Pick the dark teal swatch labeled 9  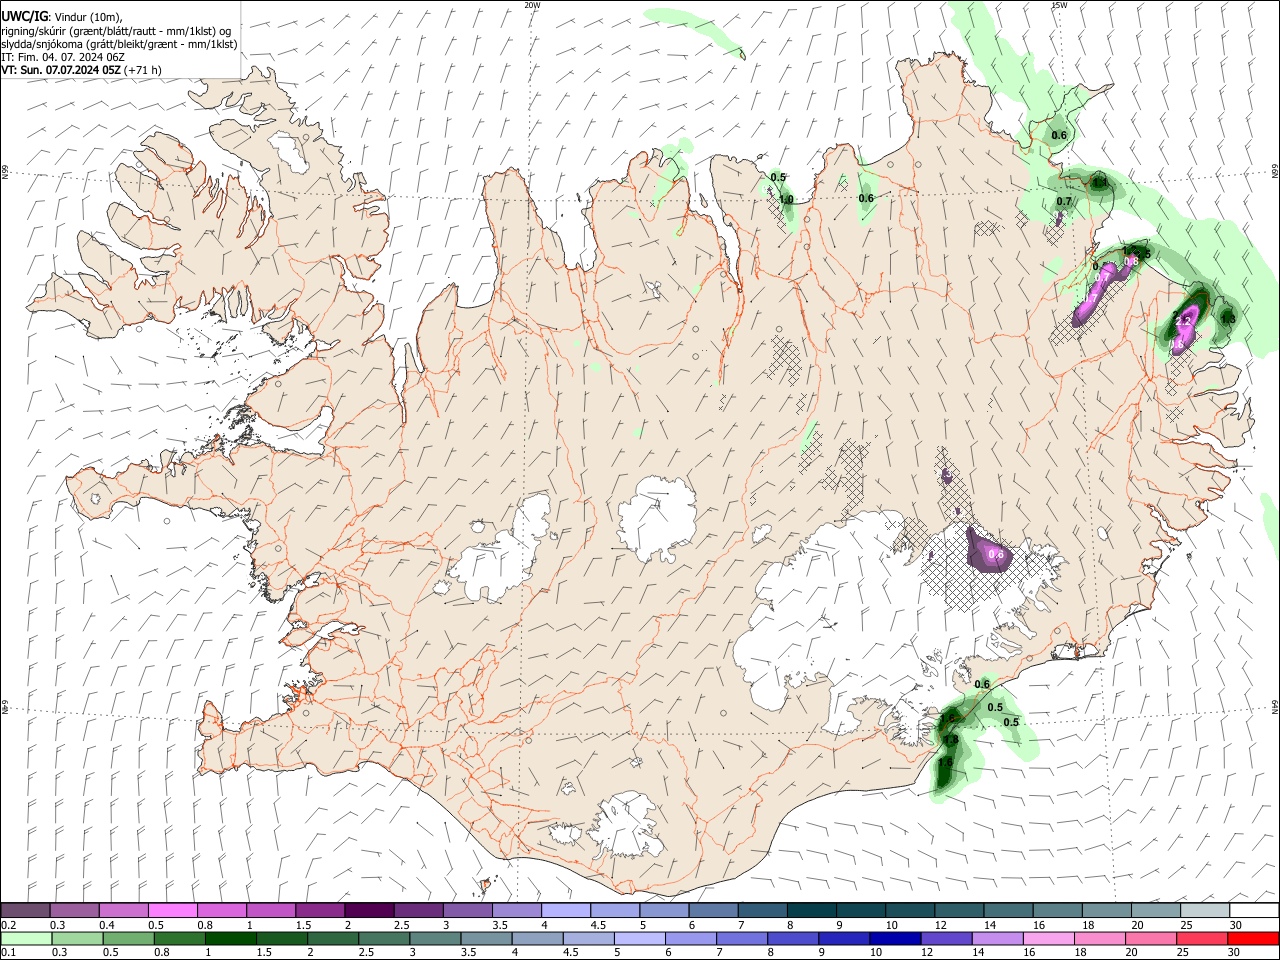click(x=860, y=910)
